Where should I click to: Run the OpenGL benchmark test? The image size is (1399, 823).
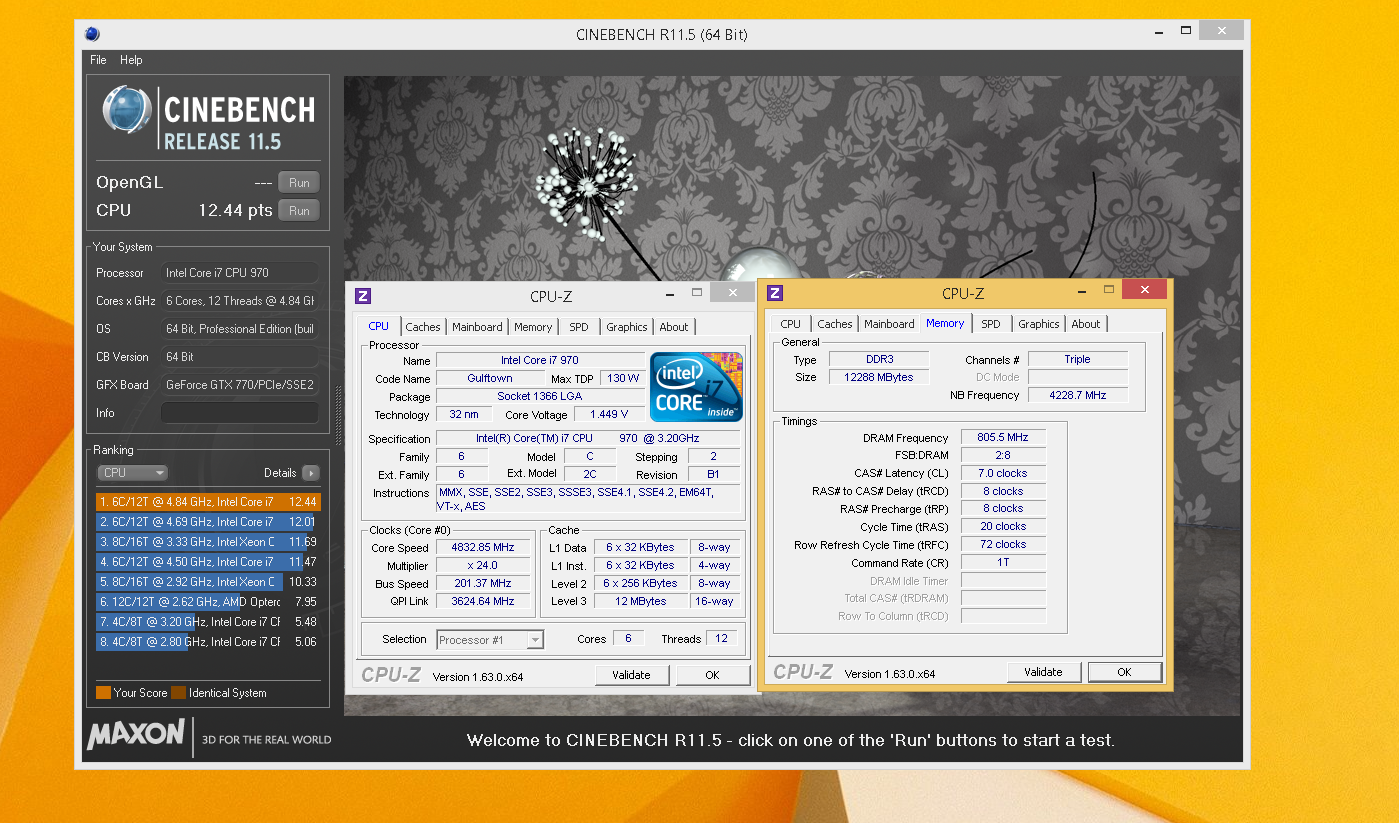[x=299, y=183]
